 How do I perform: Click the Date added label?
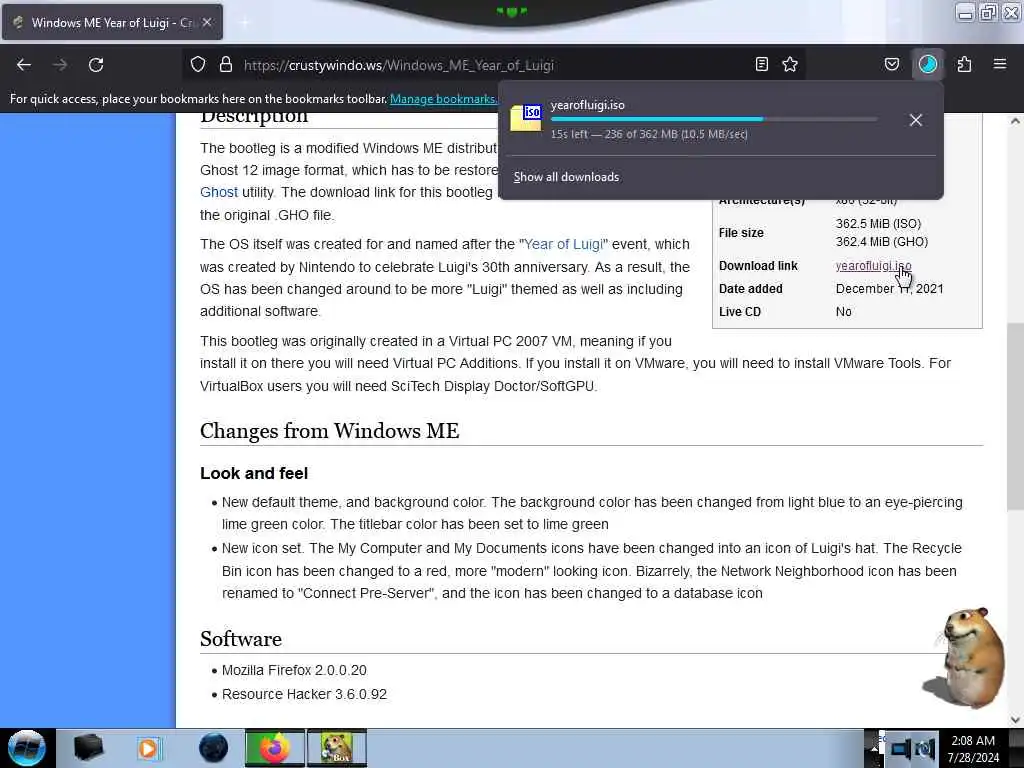pyautogui.click(x=751, y=289)
